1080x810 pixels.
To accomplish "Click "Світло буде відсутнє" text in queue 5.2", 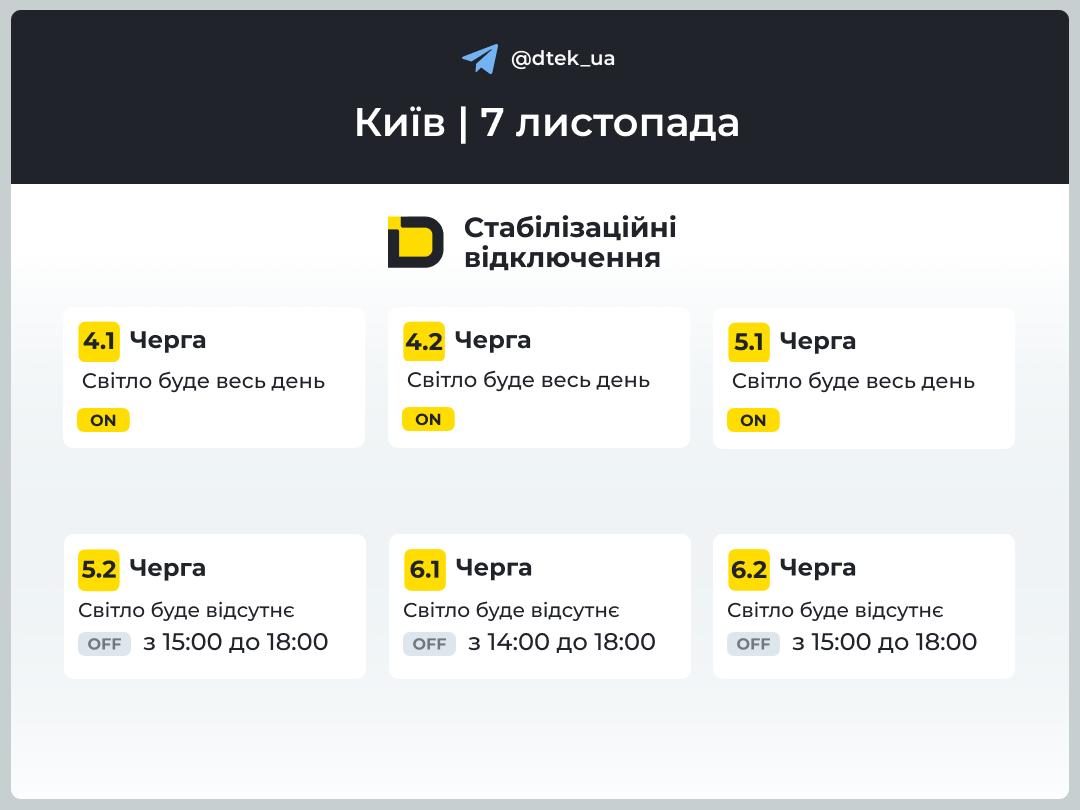I will point(186,610).
